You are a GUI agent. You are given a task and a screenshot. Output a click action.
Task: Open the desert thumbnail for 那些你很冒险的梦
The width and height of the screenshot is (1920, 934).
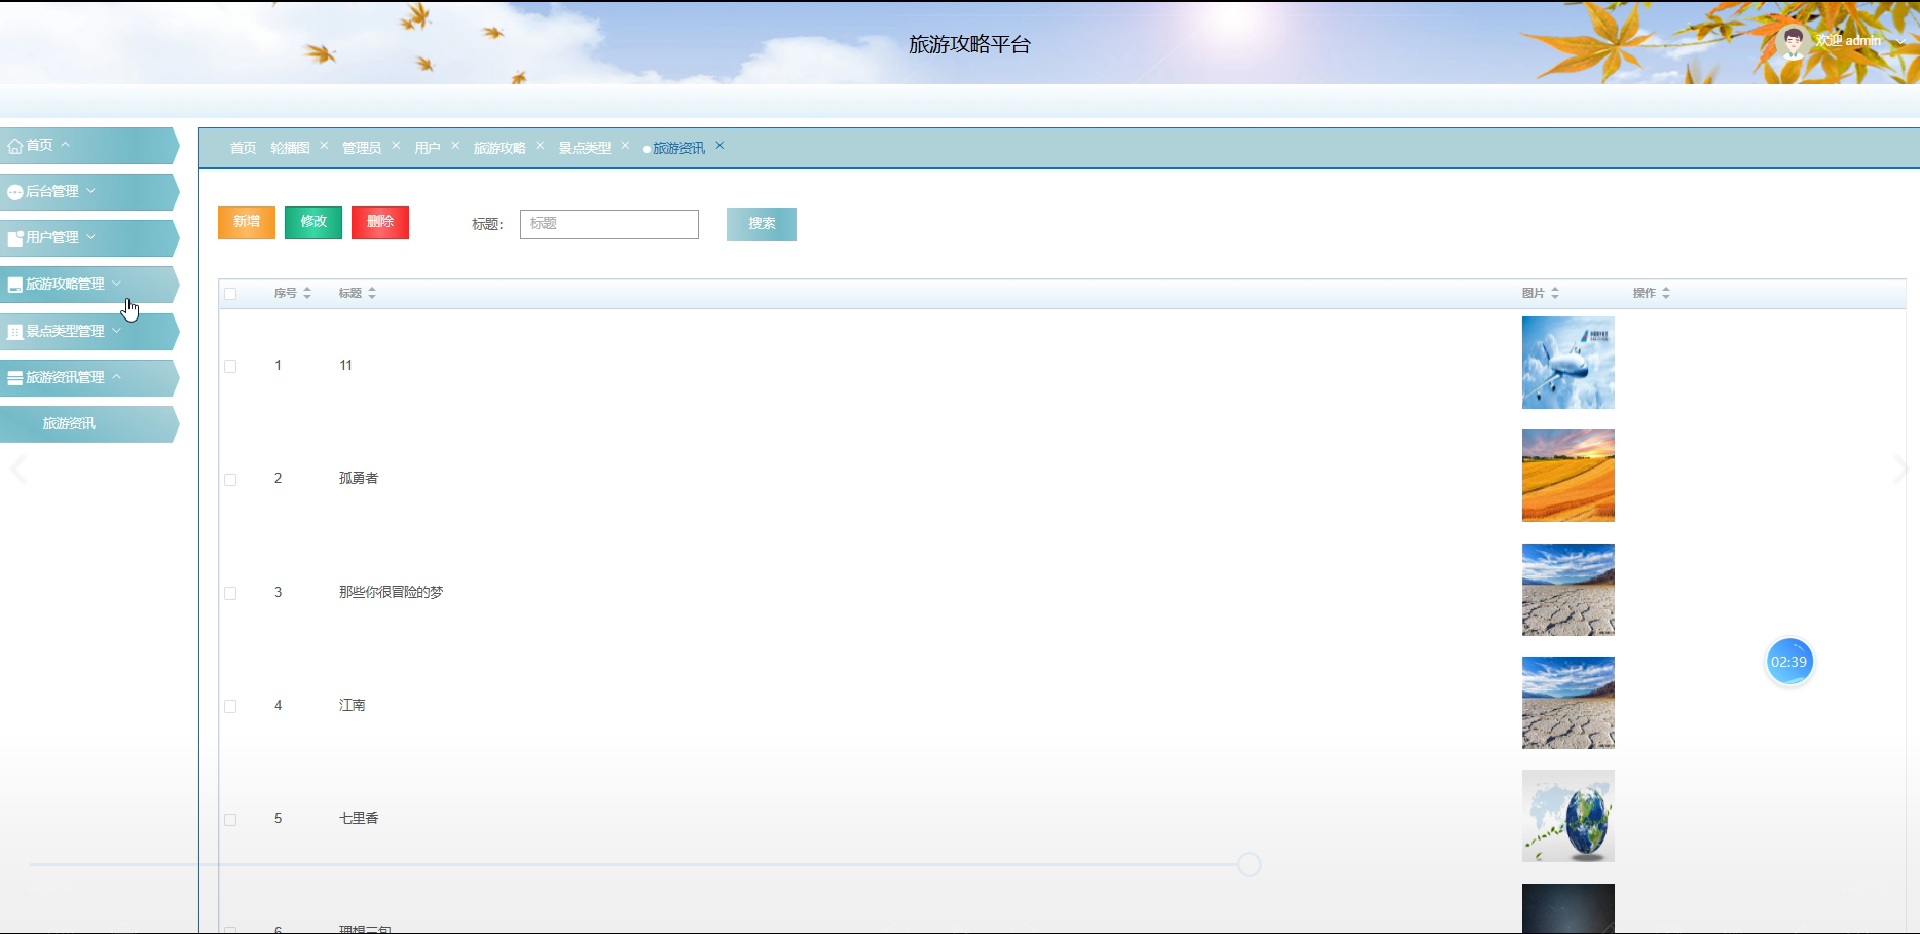tap(1568, 590)
